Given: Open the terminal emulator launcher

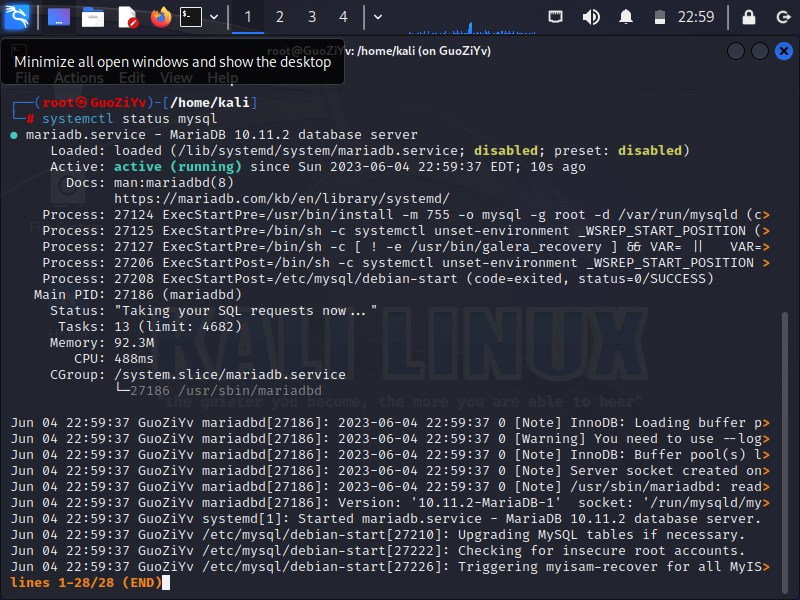Looking at the screenshot, I should tap(191, 17).
